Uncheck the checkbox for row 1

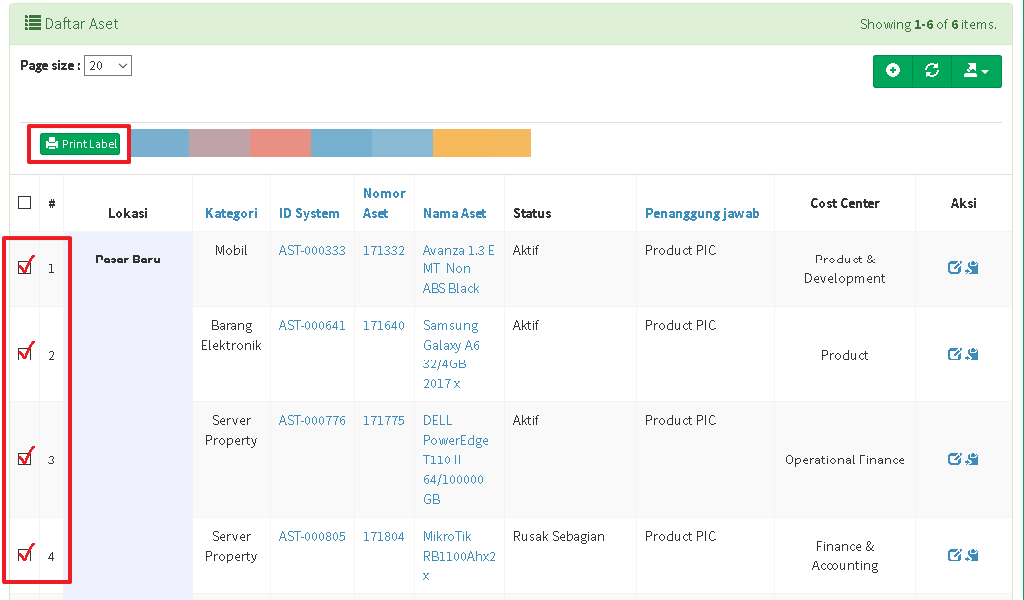pyautogui.click(x=25, y=267)
